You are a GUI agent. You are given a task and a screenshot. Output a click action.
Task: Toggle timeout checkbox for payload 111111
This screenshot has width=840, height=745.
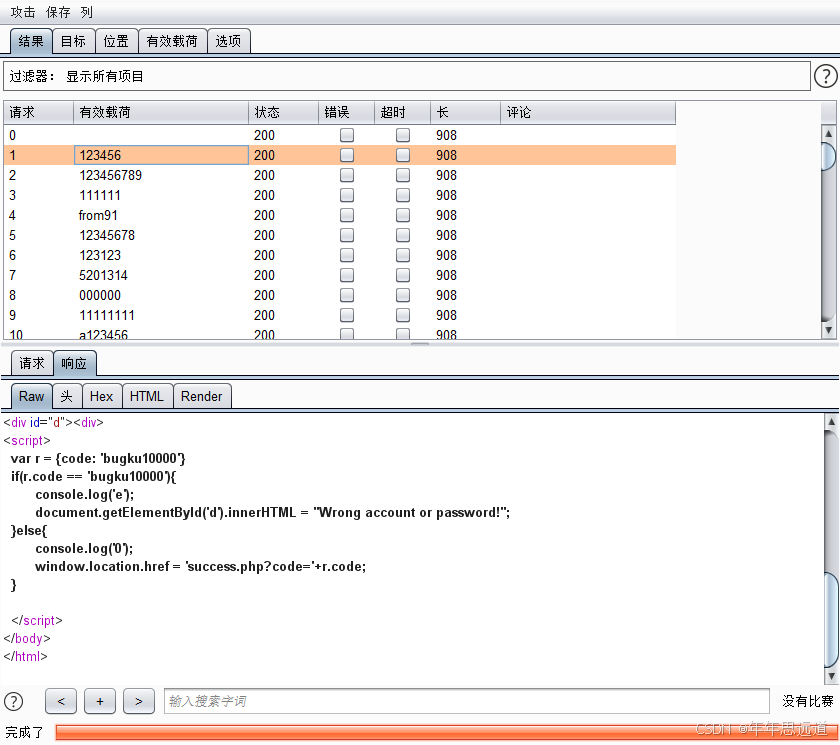click(403, 195)
